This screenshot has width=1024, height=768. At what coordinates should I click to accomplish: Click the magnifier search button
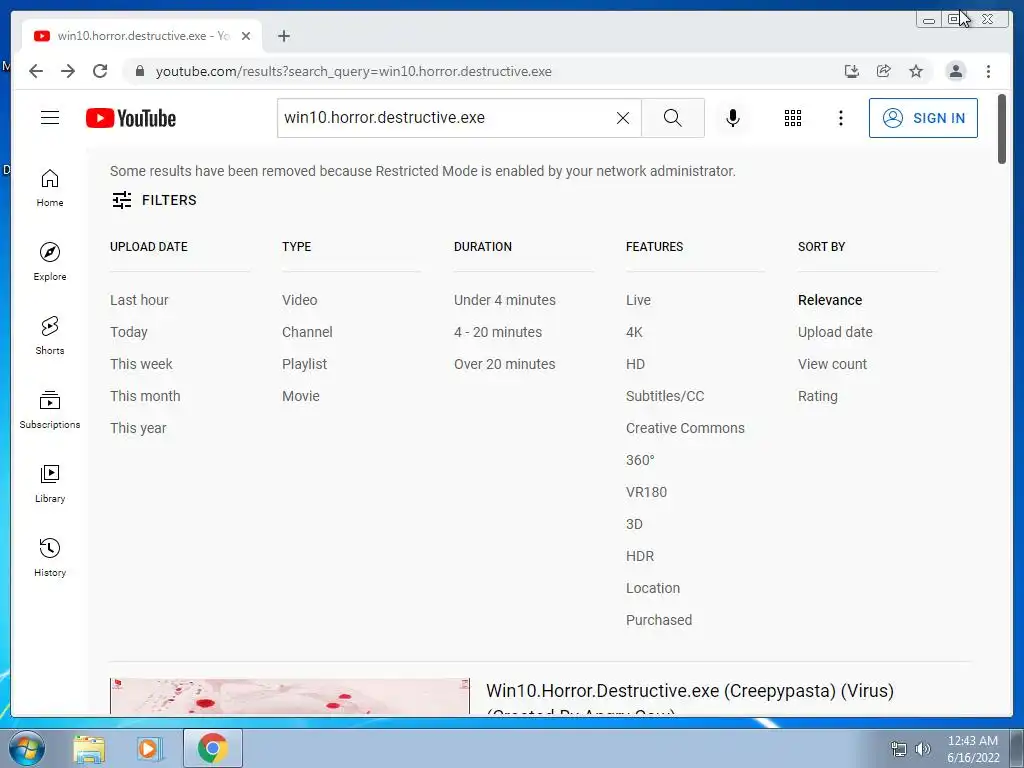point(673,118)
